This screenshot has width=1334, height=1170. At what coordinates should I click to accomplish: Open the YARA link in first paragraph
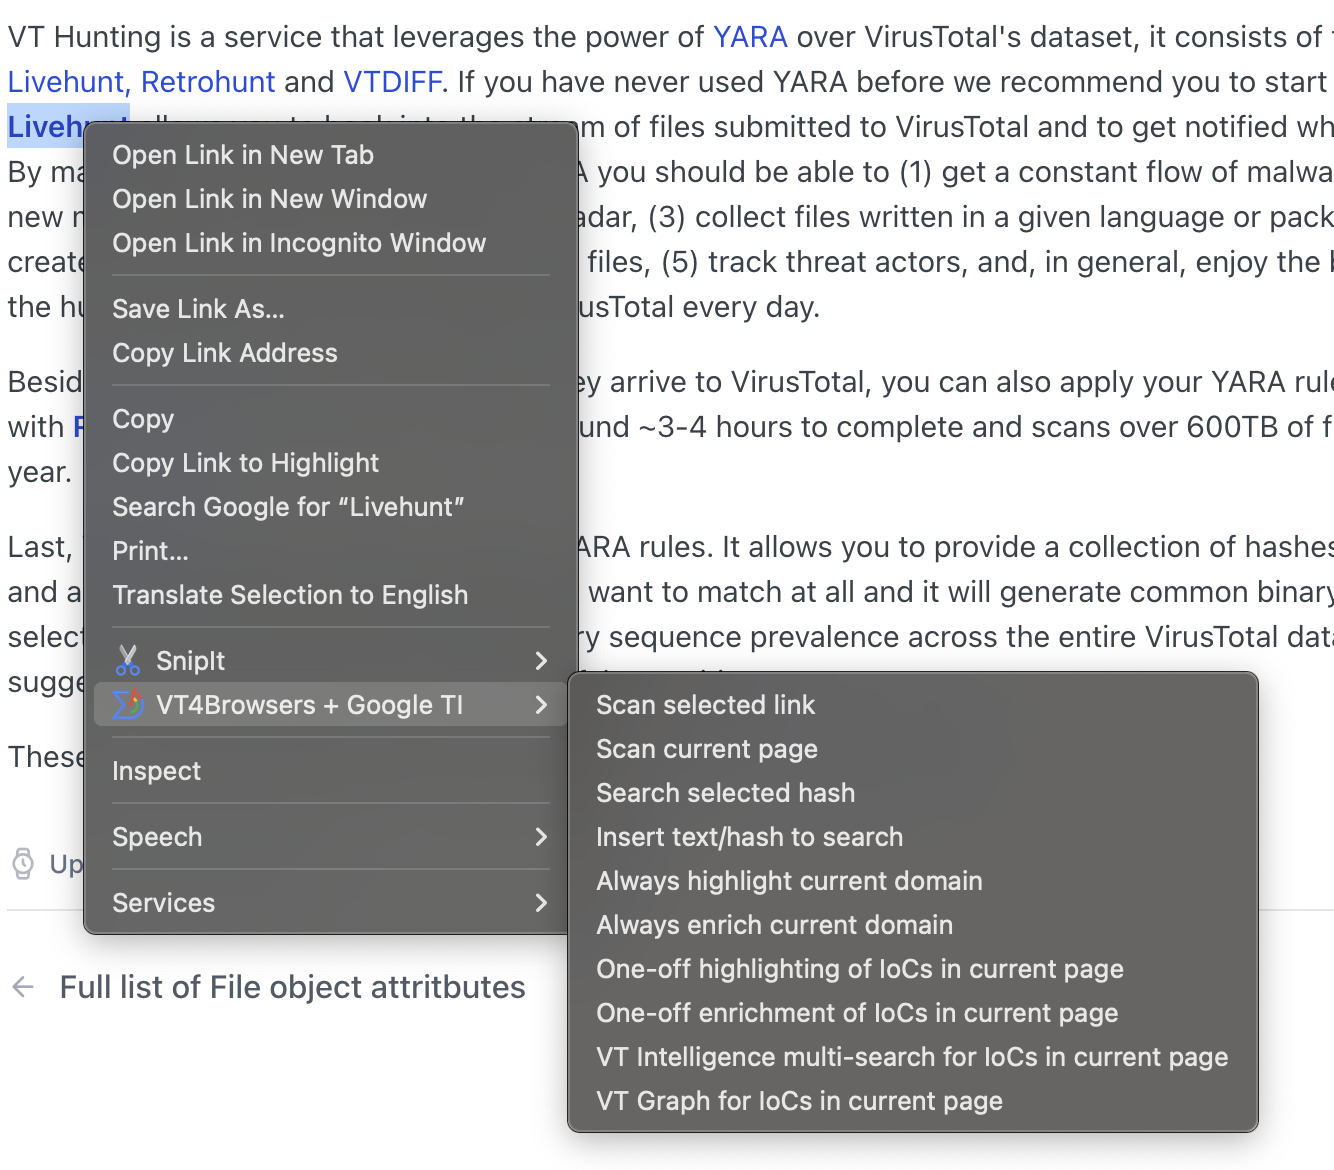pos(750,37)
